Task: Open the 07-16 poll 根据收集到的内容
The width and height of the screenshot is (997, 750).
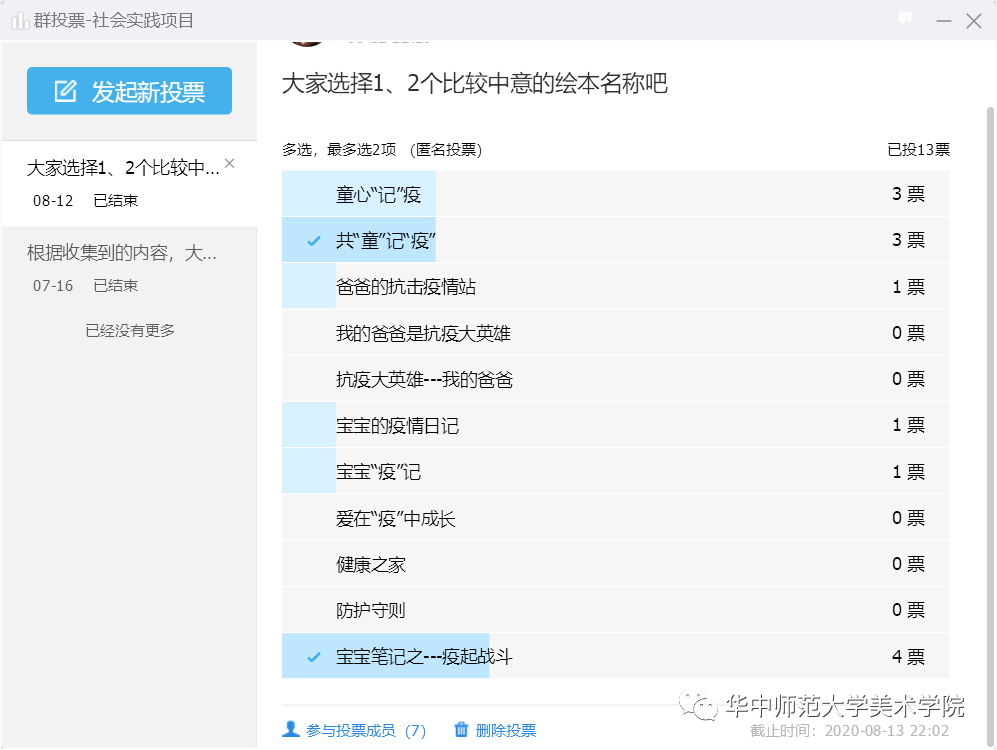Action: pos(124,268)
